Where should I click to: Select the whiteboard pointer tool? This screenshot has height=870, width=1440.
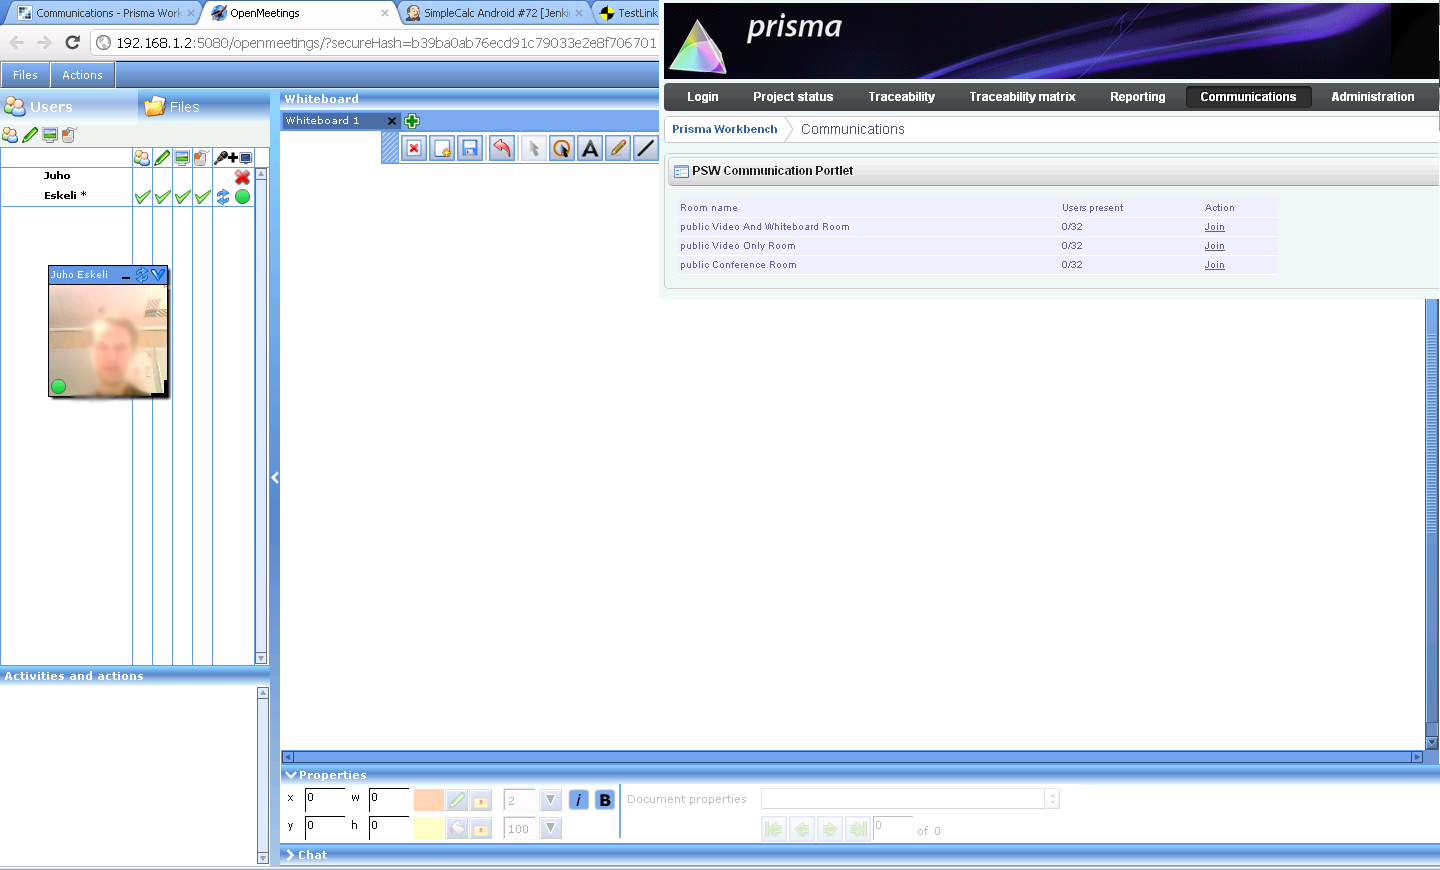click(533, 147)
